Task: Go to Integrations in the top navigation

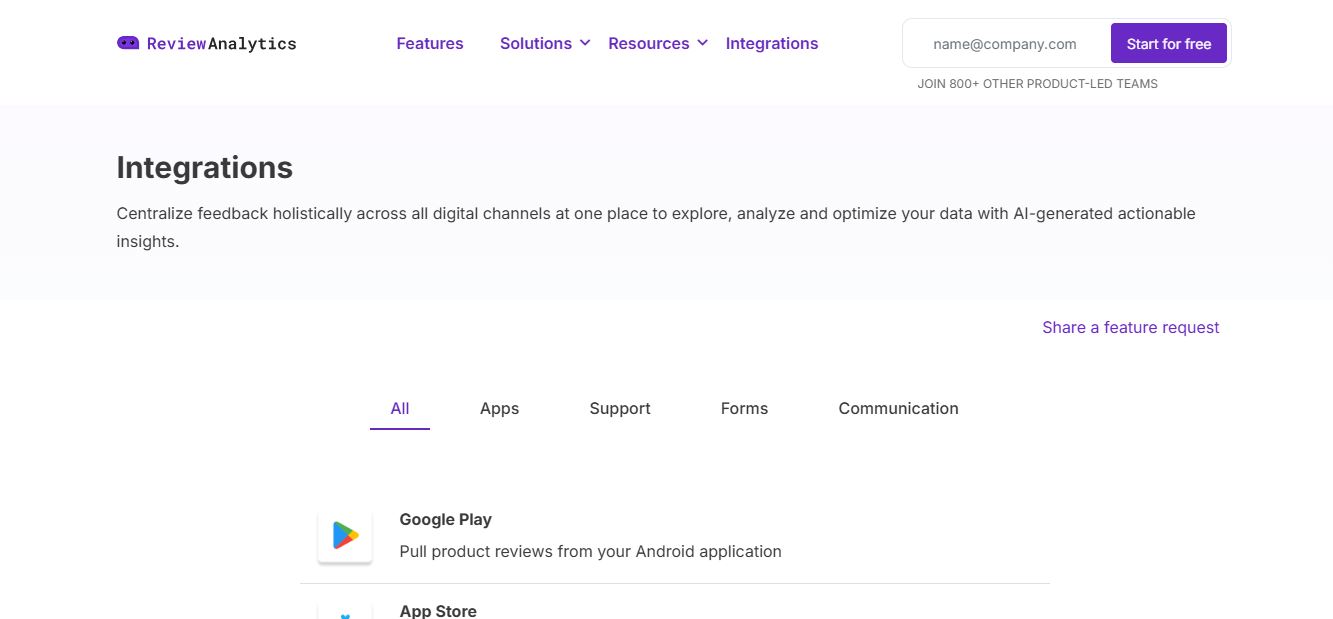Action: coord(772,43)
